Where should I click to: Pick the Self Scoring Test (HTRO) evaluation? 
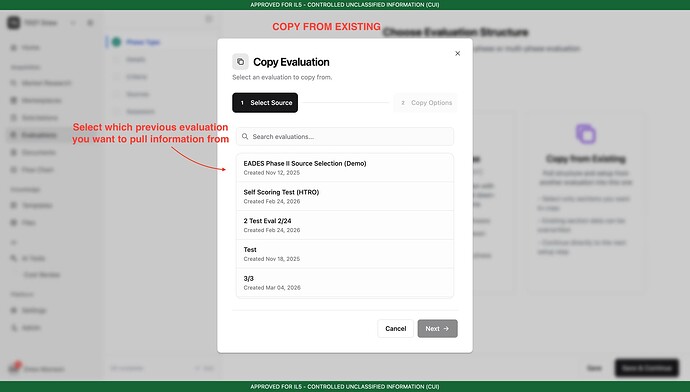click(345, 196)
